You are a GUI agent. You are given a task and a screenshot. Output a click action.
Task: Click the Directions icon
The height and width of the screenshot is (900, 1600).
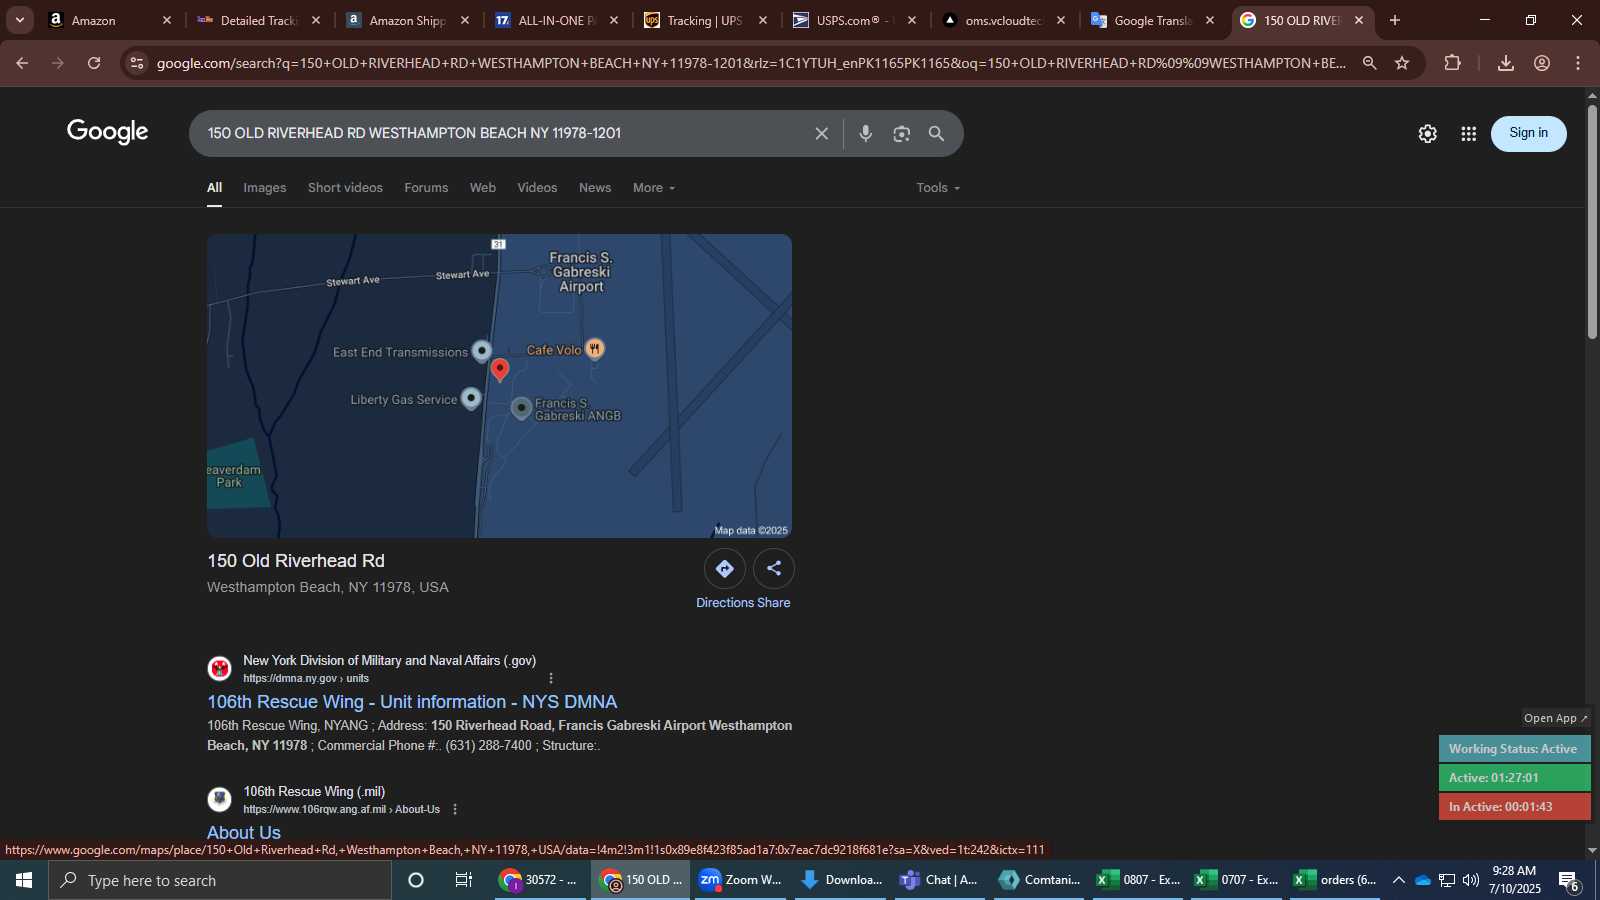pyautogui.click(x=724, y=568)
